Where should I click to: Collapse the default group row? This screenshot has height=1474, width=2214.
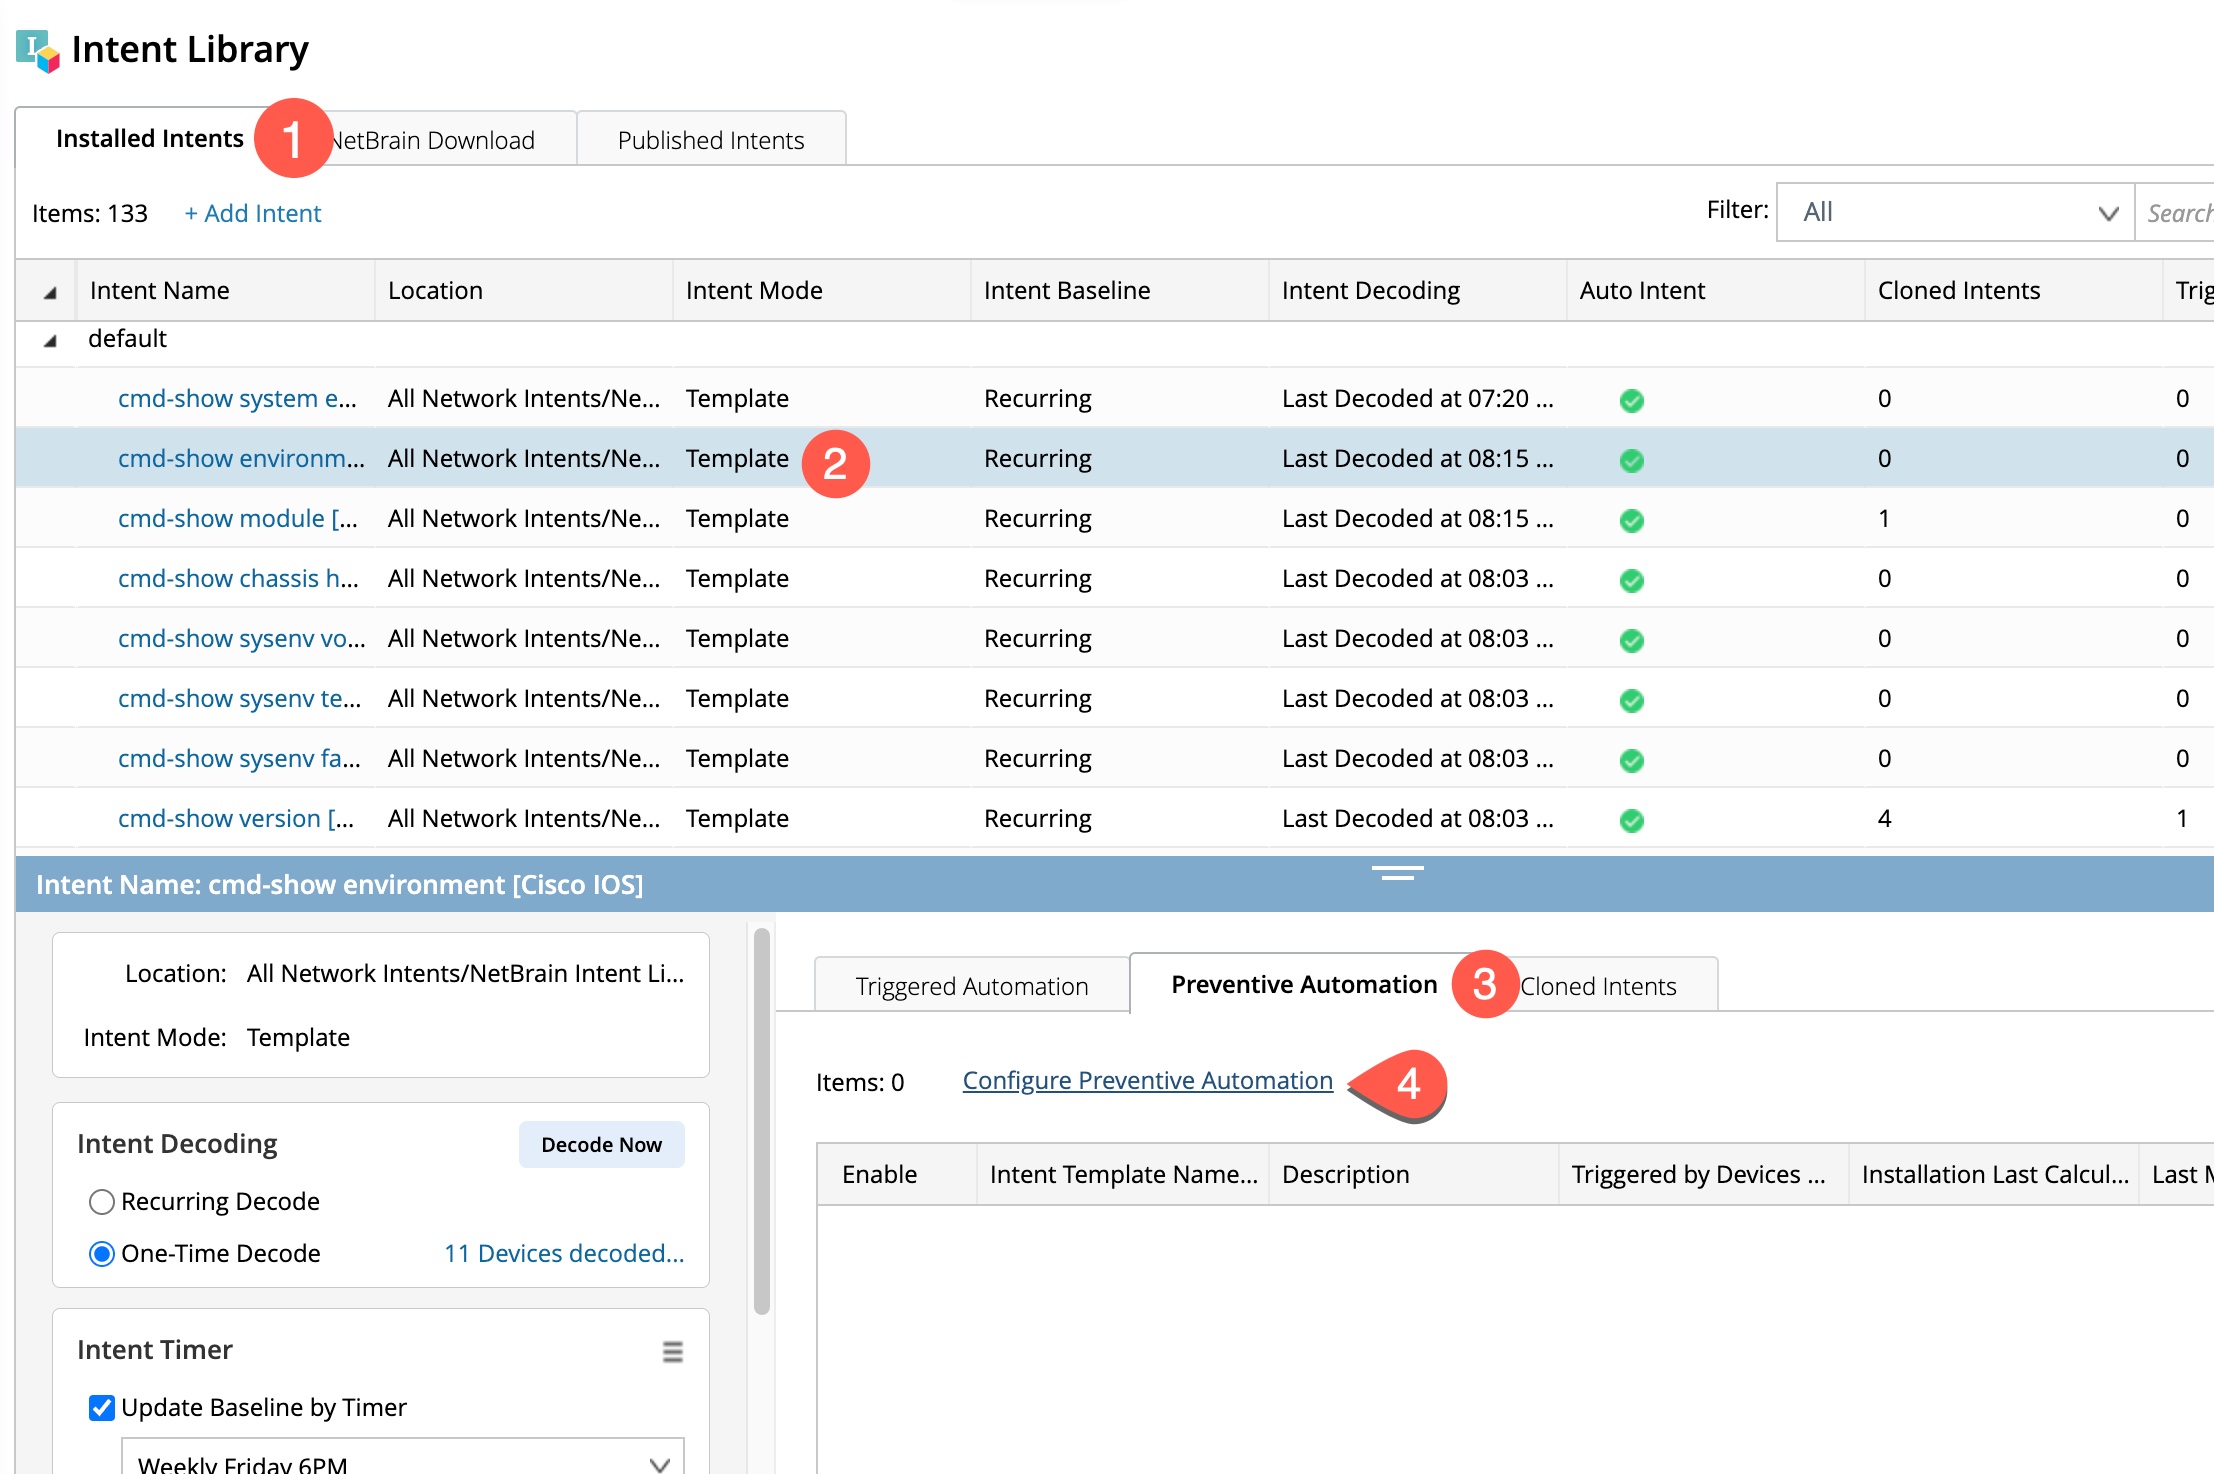(50, 340)
